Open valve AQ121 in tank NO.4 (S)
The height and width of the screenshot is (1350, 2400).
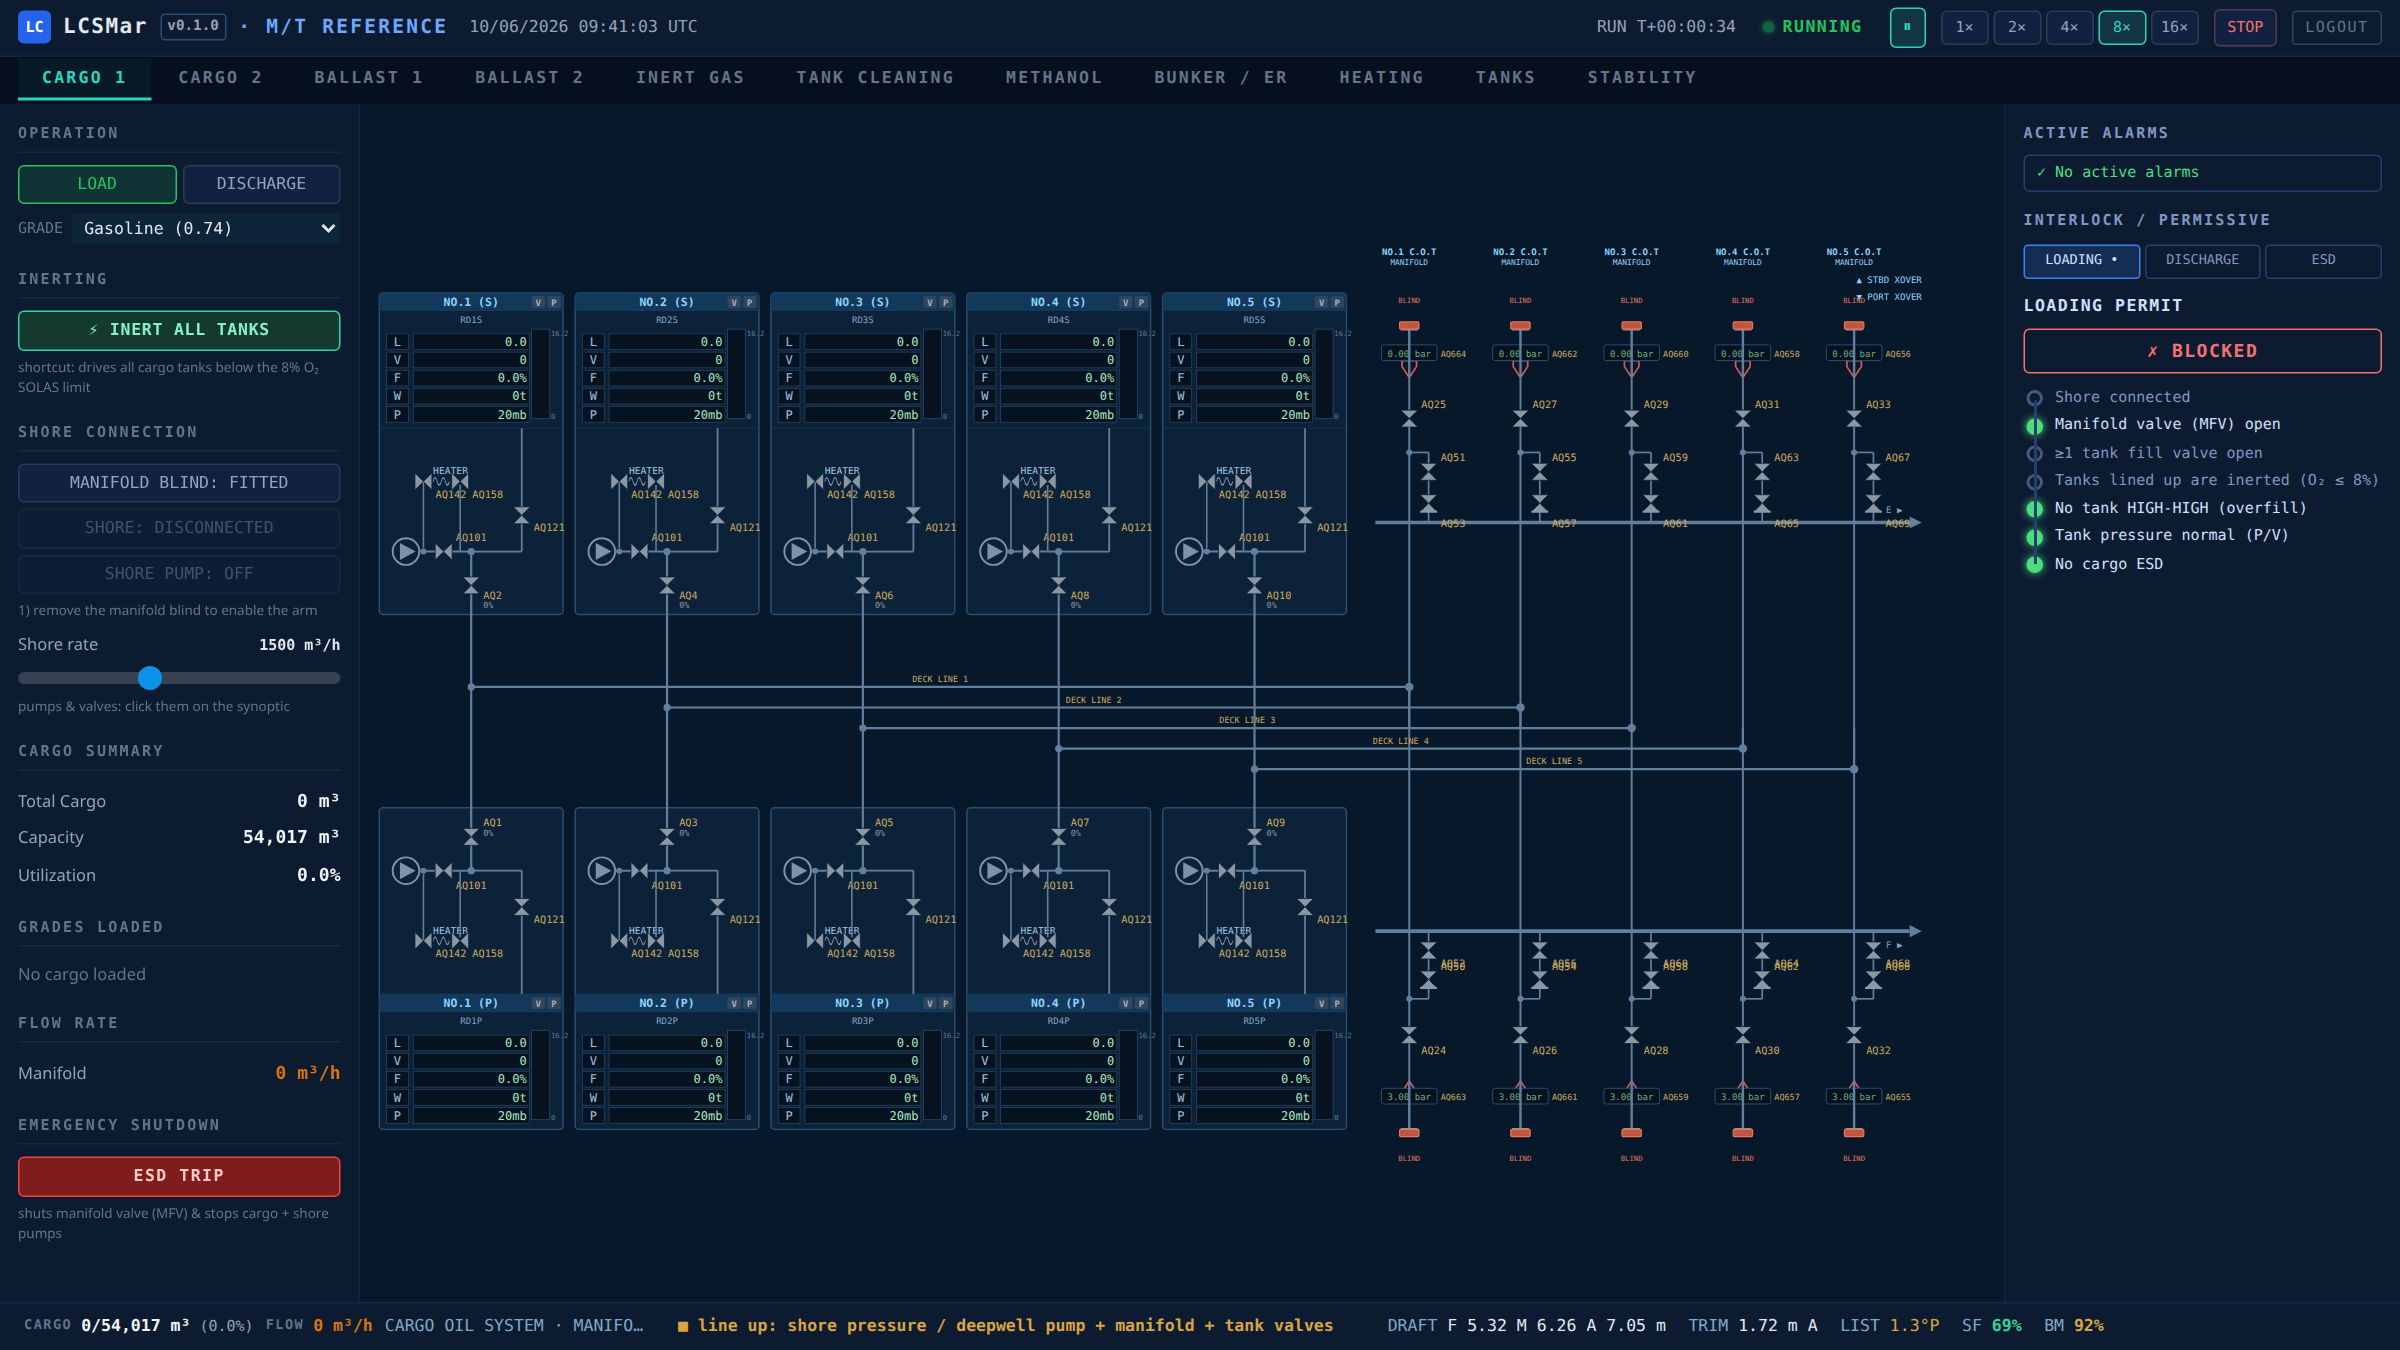point(1109,515)
